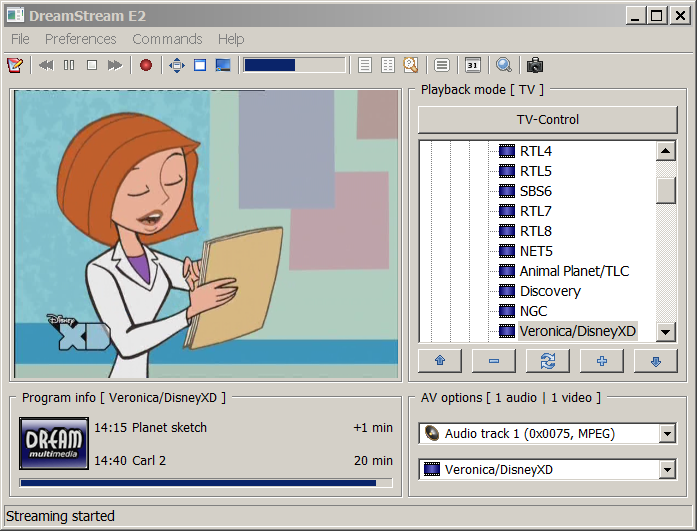Click the grid table list icon

point(388,66)
